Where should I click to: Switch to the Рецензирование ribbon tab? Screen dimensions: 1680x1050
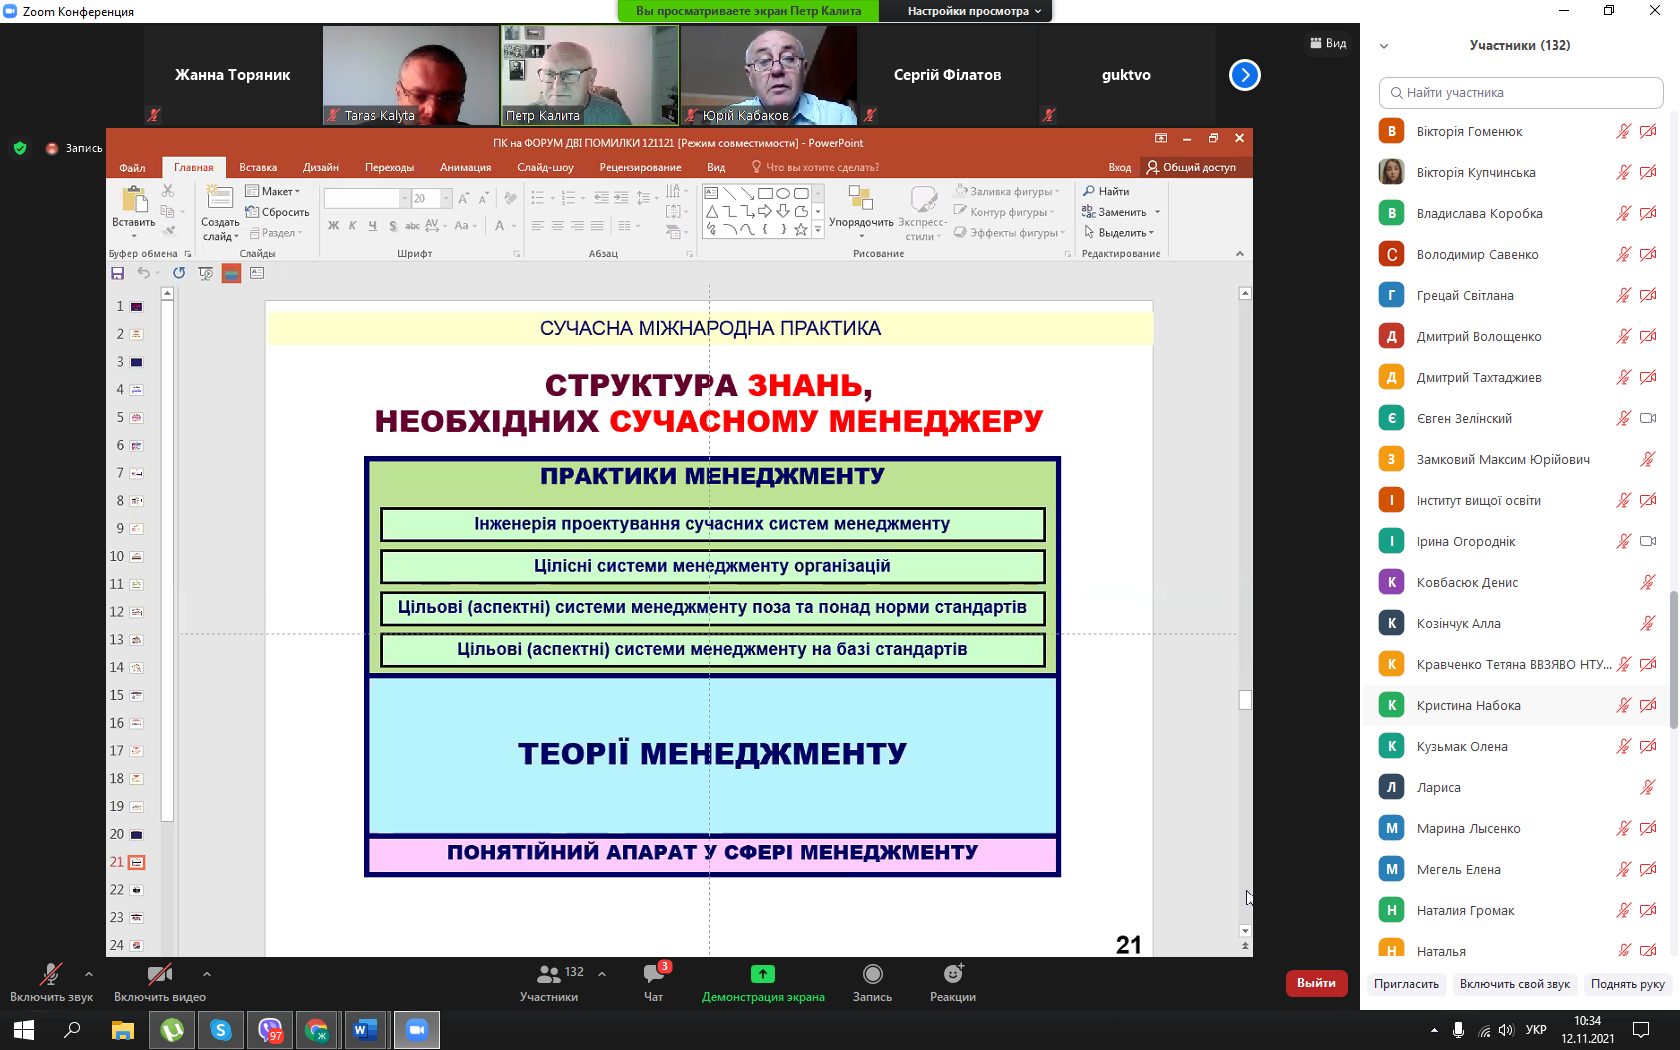(x=640, y=167)
